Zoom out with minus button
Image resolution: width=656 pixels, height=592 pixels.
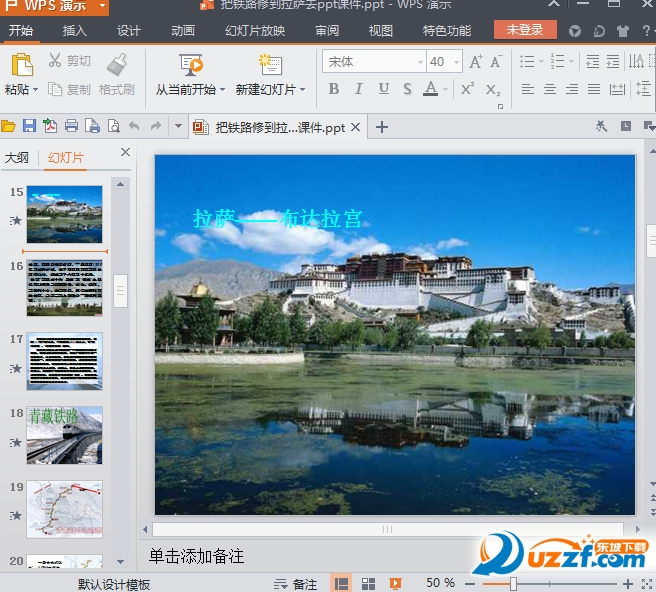470,584
